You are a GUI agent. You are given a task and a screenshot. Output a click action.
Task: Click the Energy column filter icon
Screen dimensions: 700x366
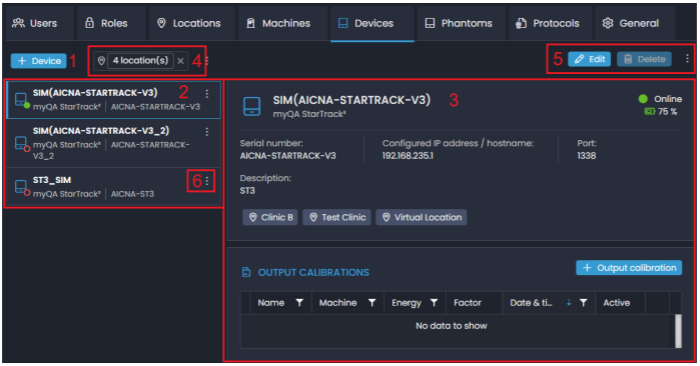tap(434, 303)
